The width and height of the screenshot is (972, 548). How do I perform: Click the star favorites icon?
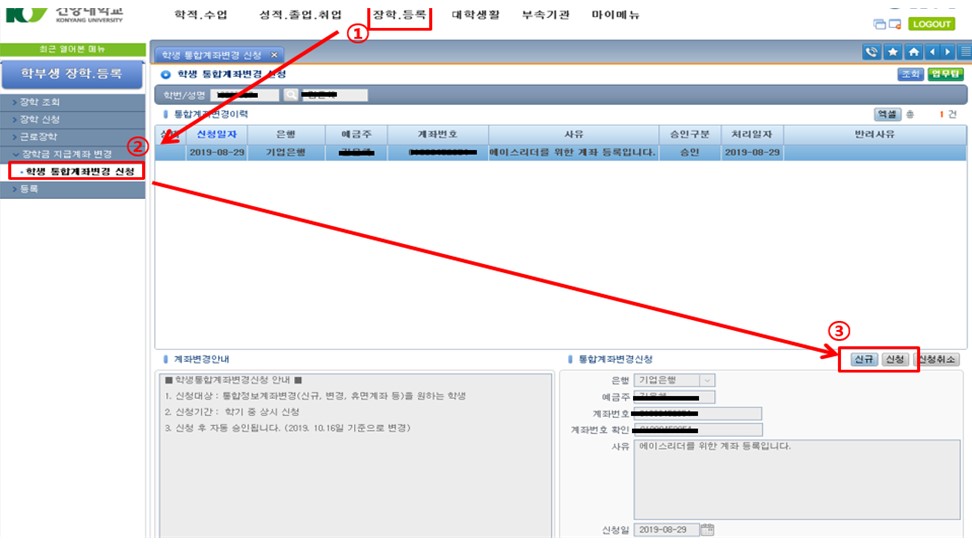tap(893, 53)
